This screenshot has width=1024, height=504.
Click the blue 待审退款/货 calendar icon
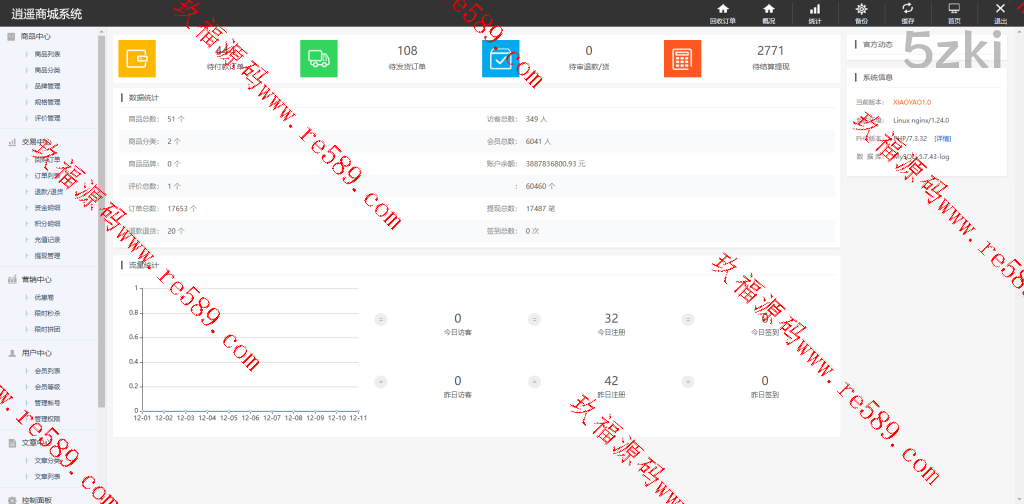tap(500, 59)
